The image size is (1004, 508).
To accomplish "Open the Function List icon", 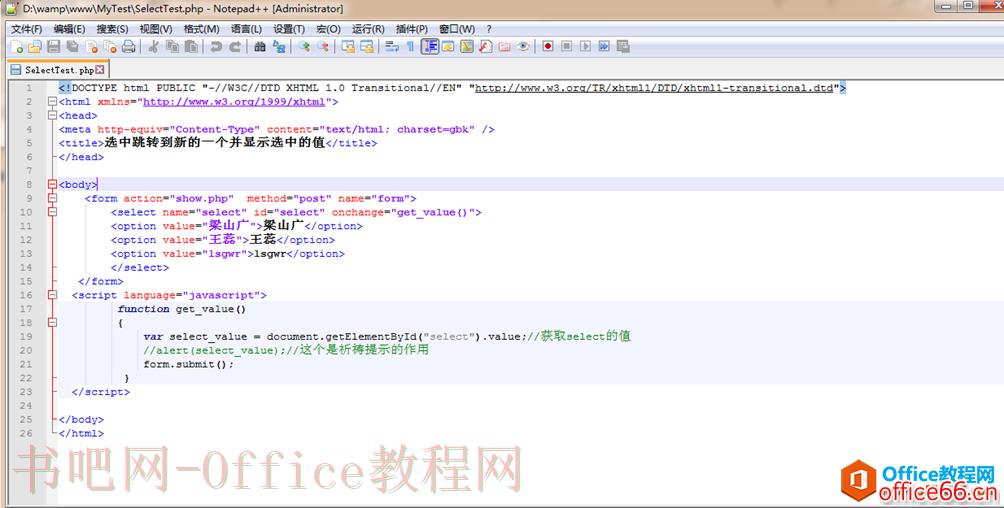I will tap(485, 46).
